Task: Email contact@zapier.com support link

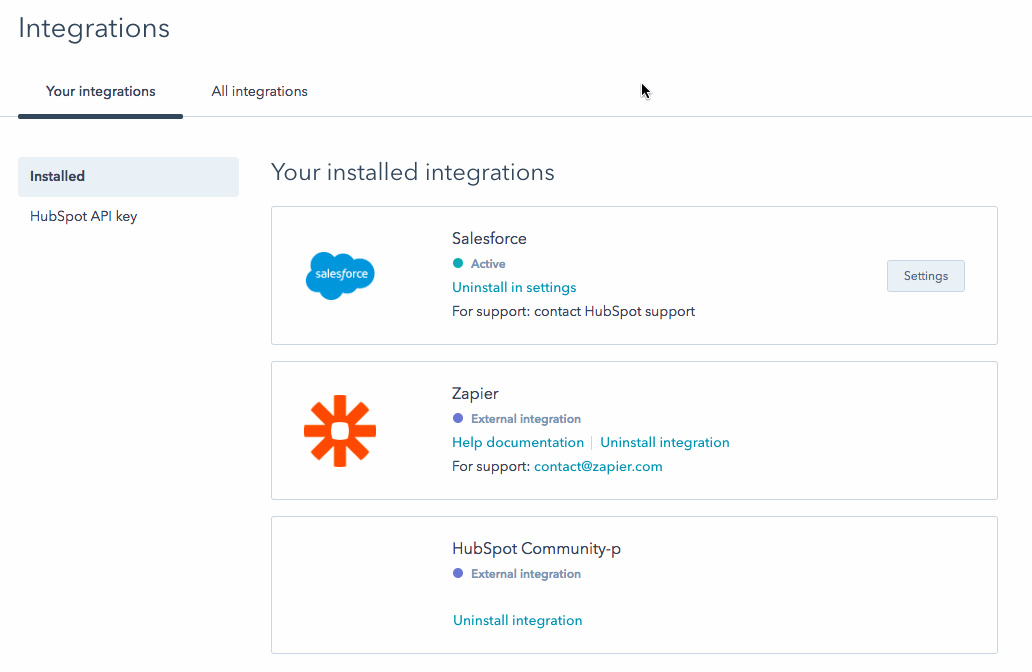Action: coord(598,466)
